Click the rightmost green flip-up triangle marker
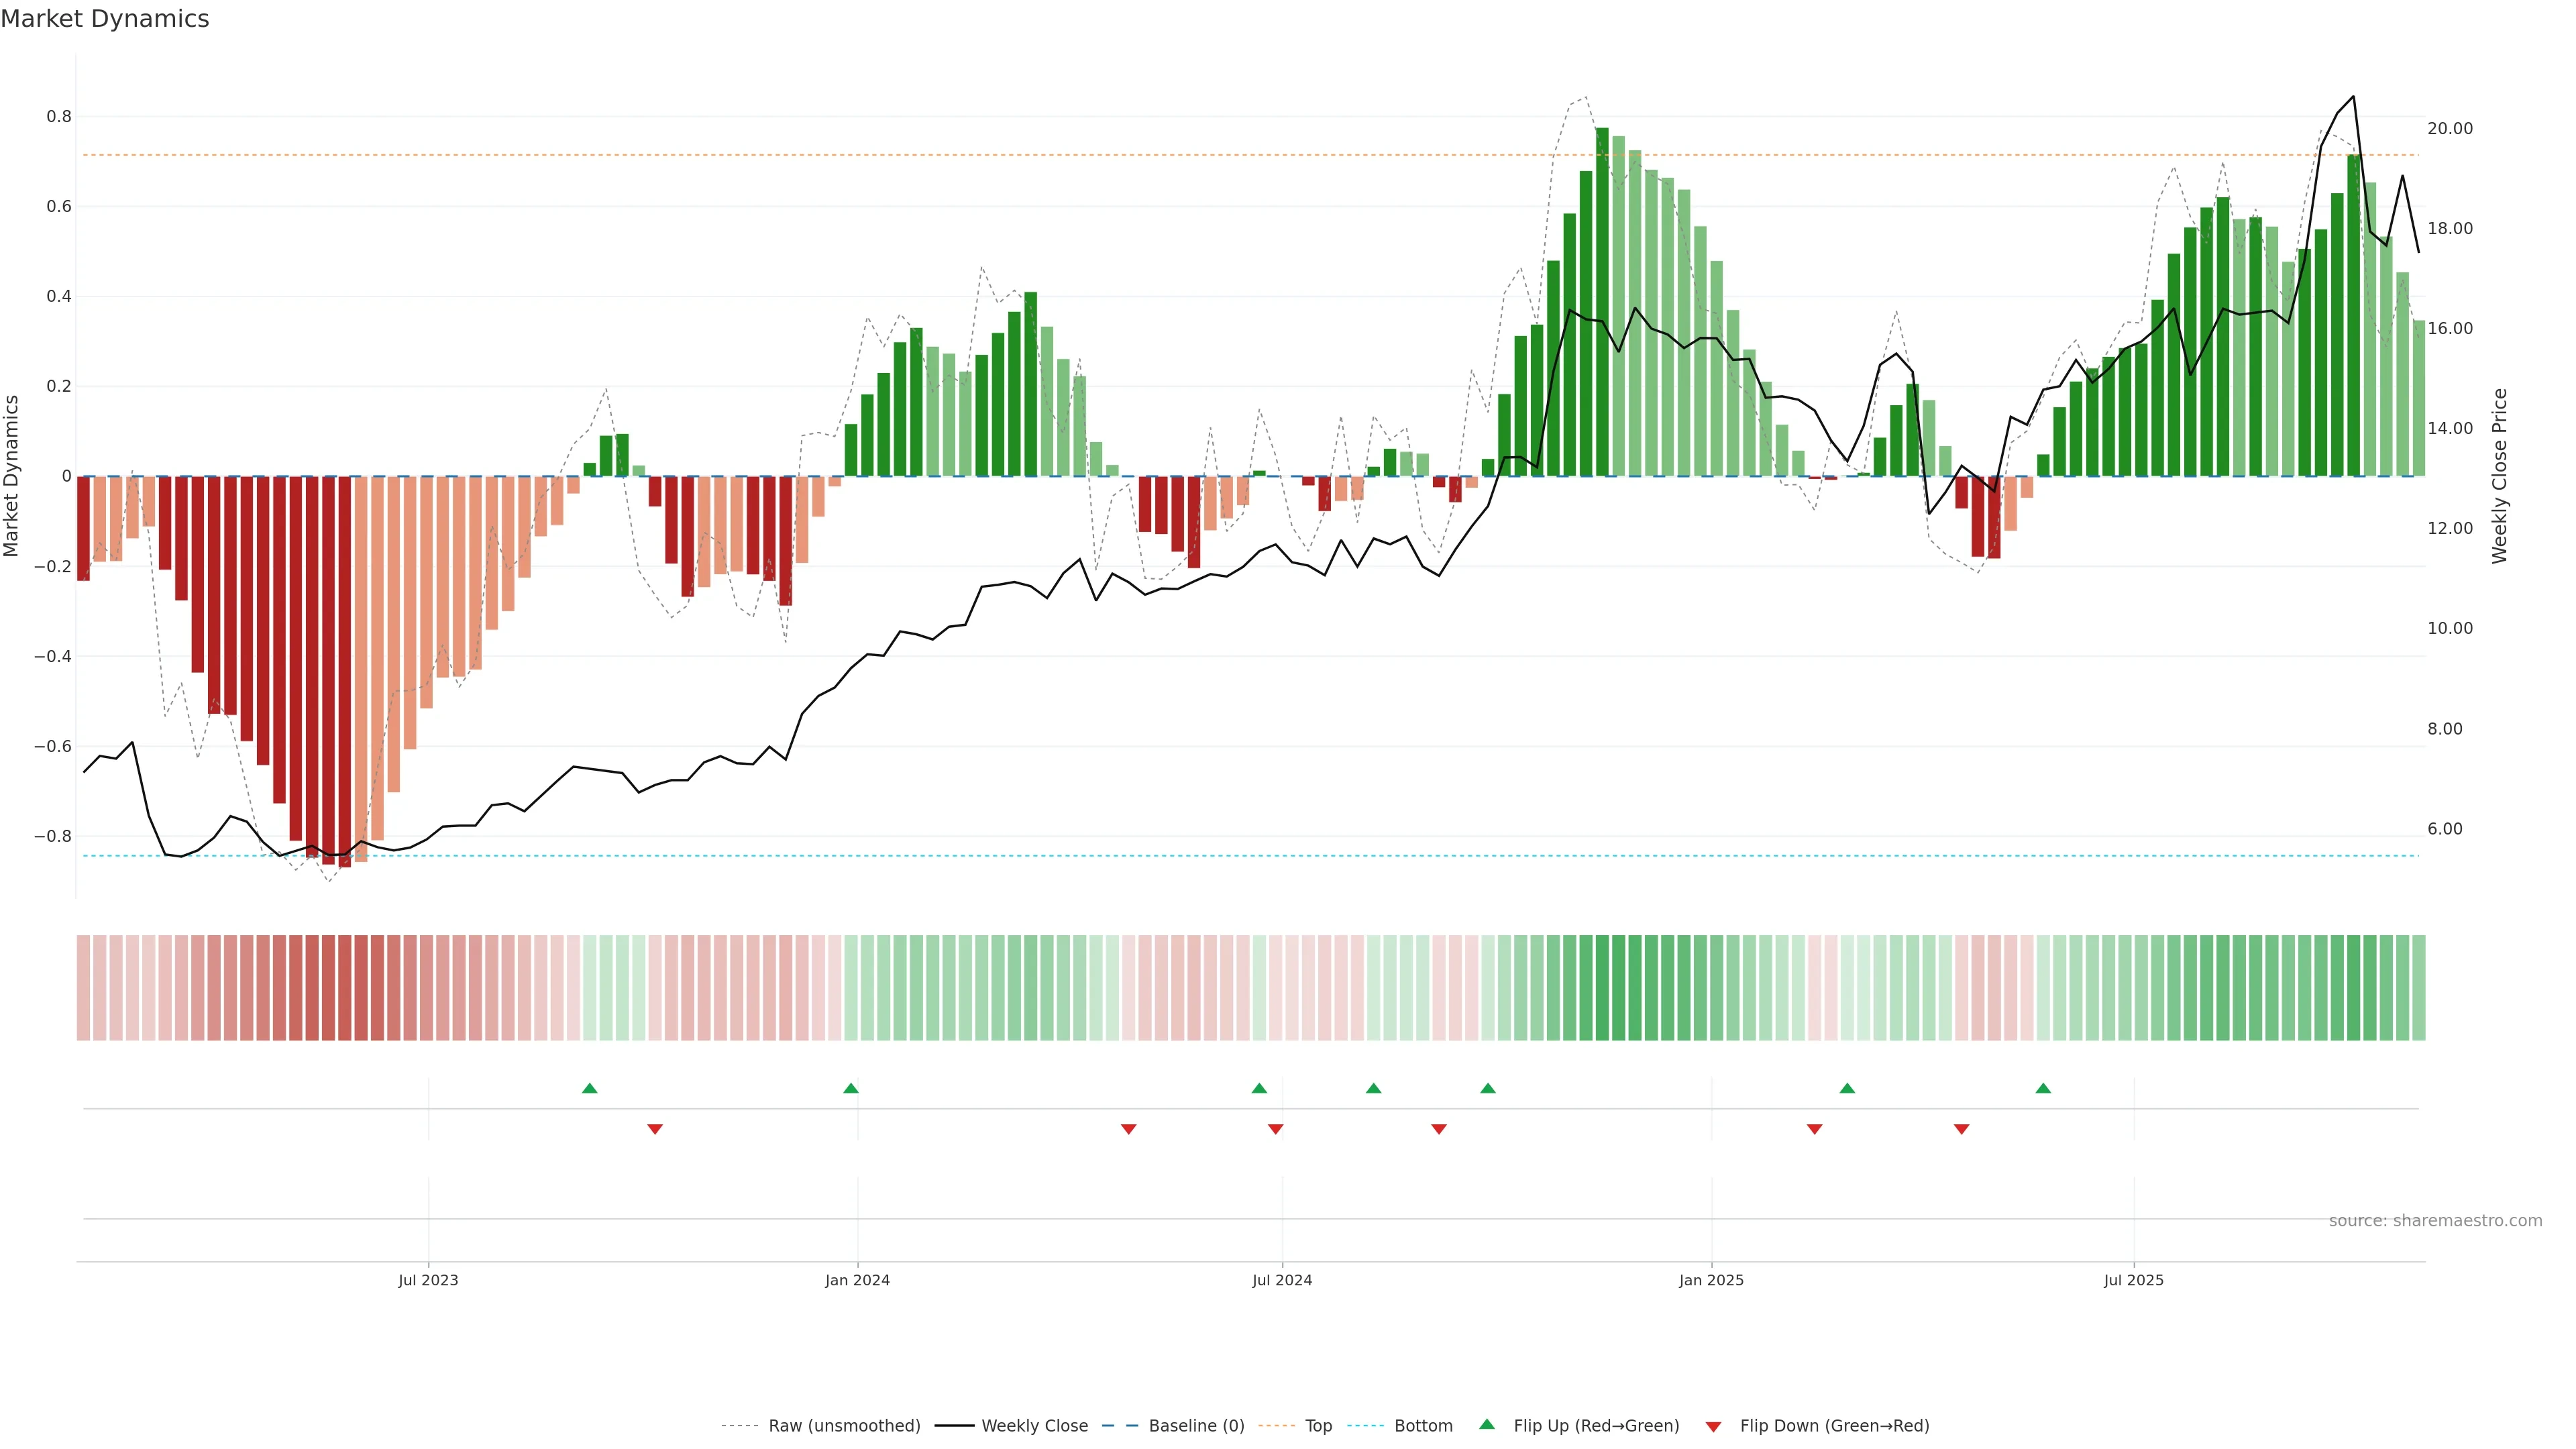The image size is (2576, 1449). click(2043, 1088)
